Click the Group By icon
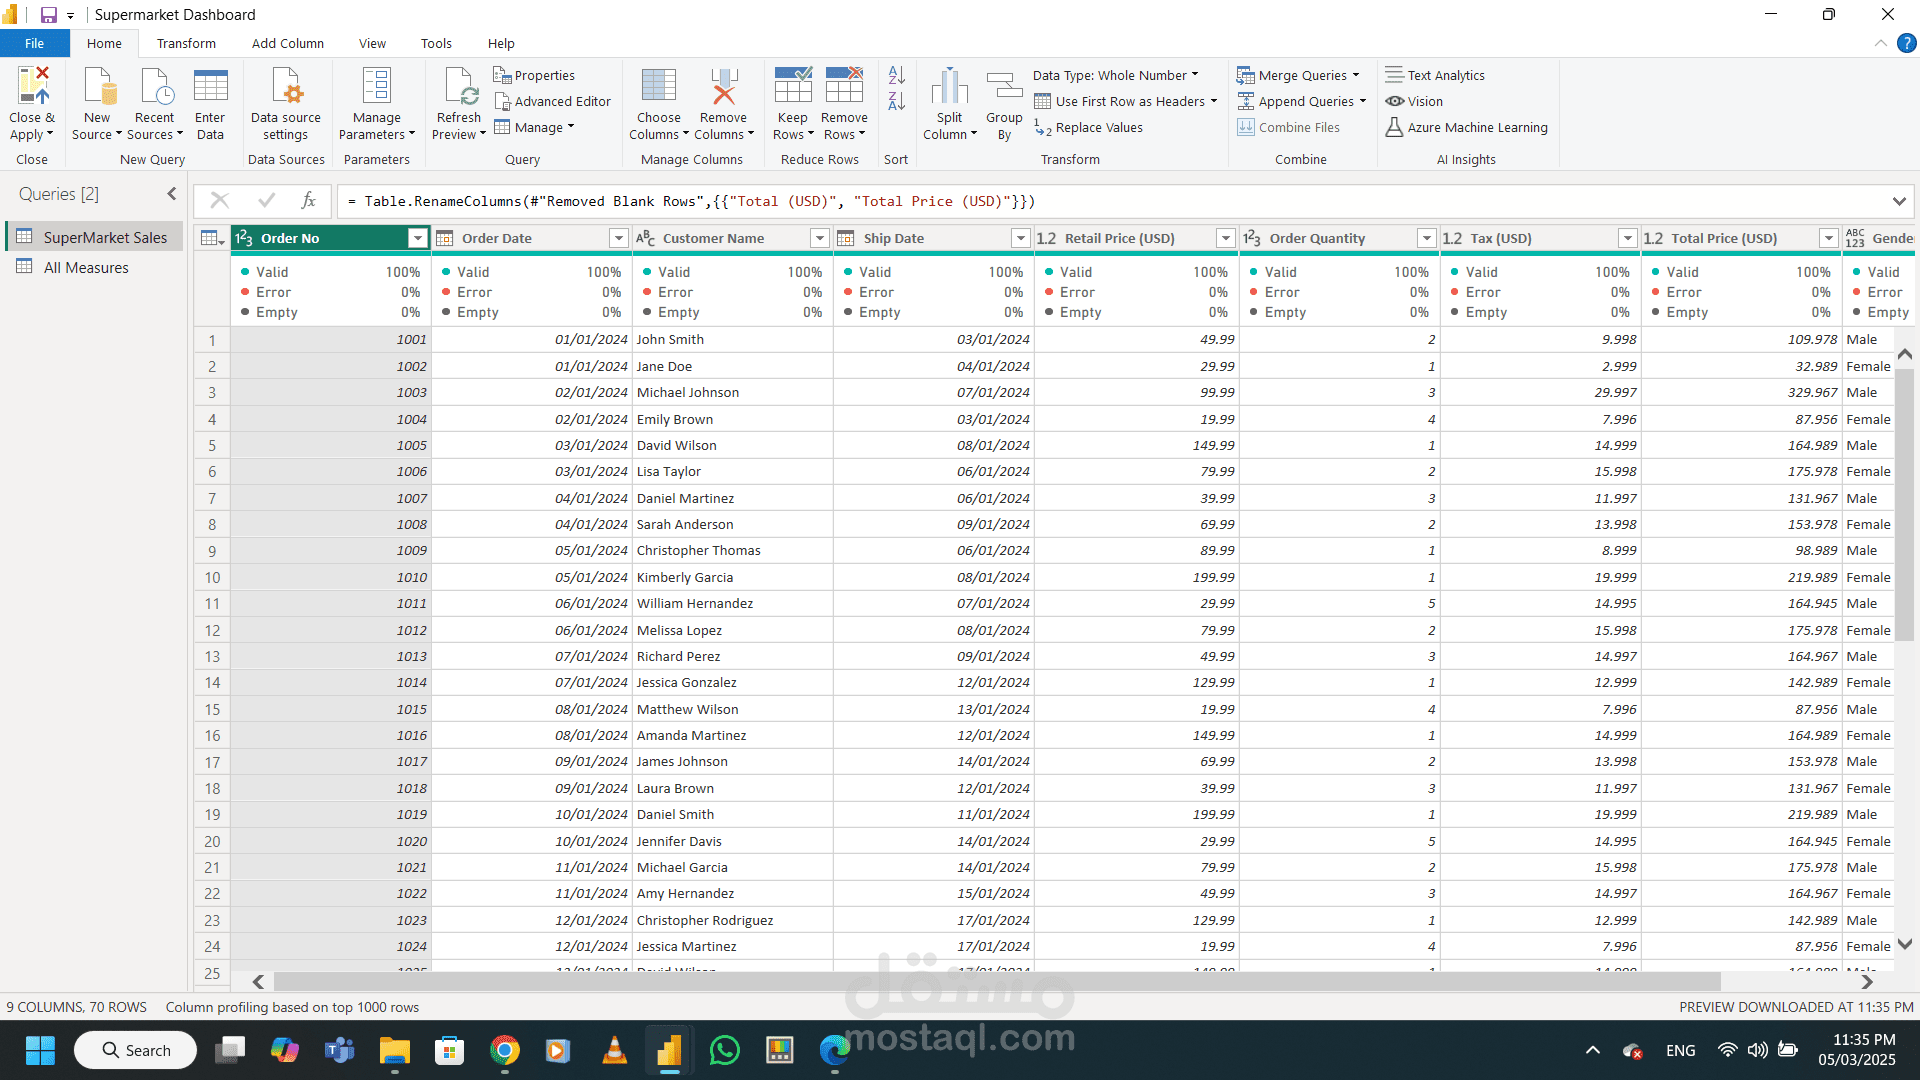 pos(1004,87)
